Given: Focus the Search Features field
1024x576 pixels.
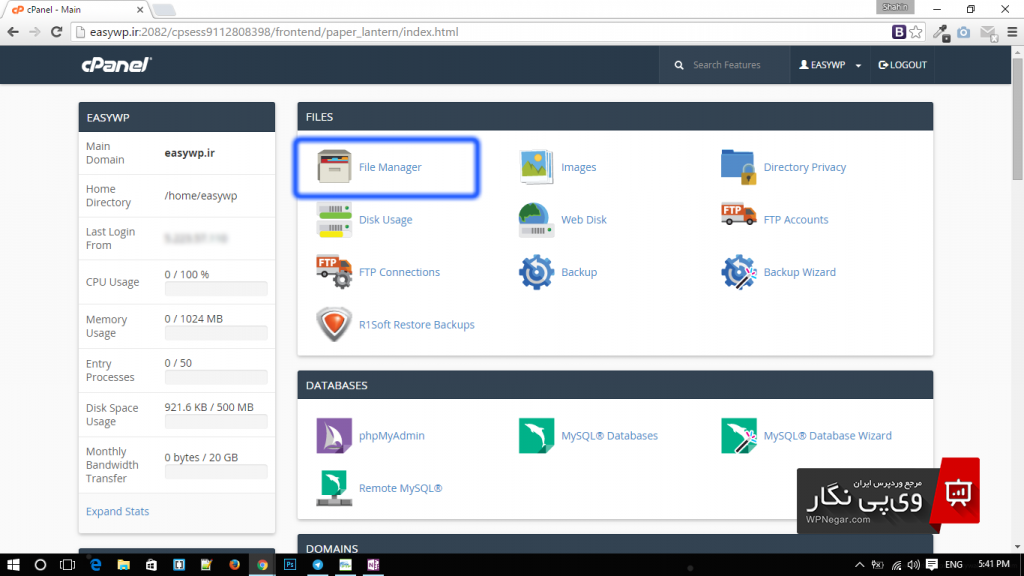Looking at the screenshot, I should 726,65.
